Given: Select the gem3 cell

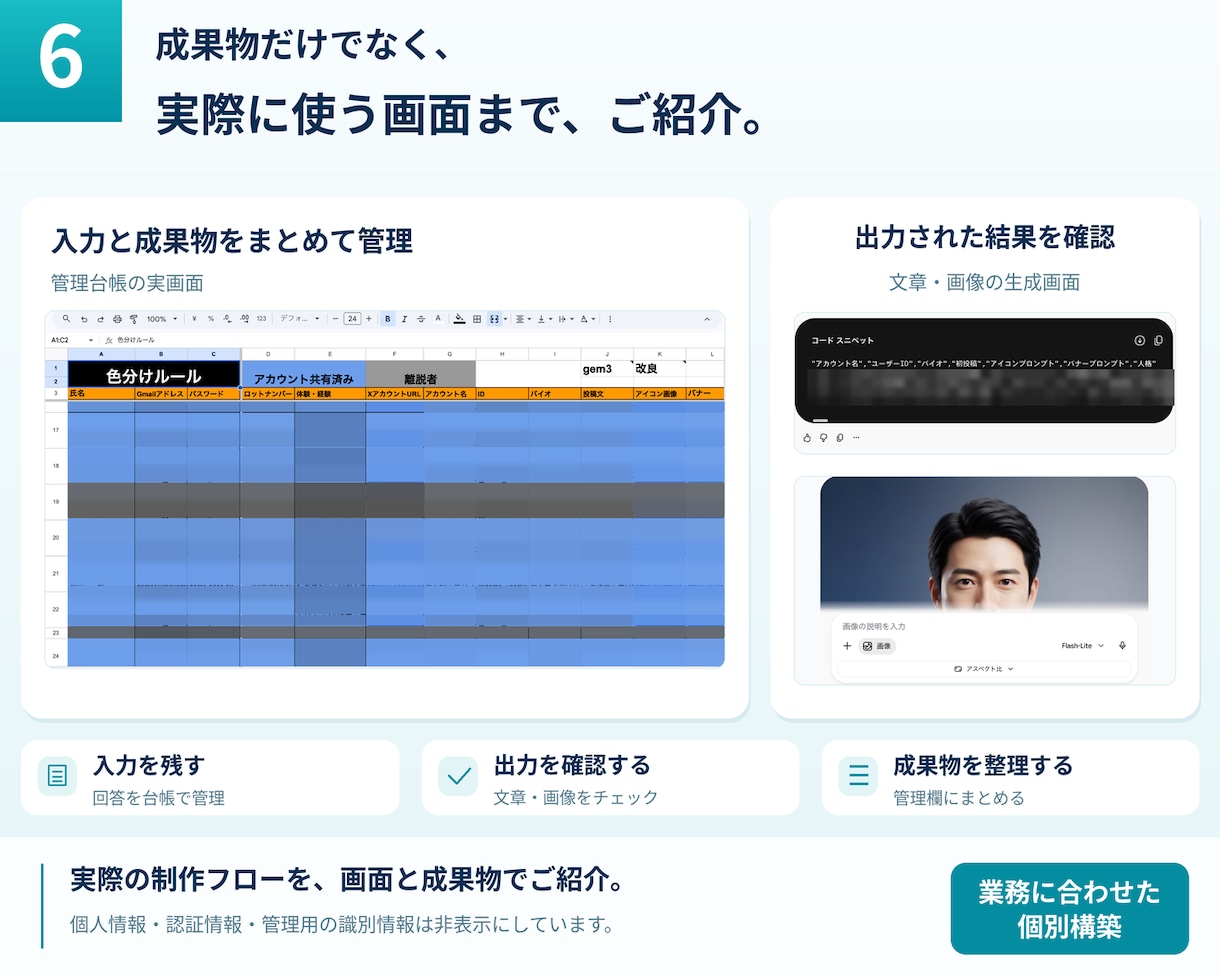Looking at the screenshot, I should 606,368.
